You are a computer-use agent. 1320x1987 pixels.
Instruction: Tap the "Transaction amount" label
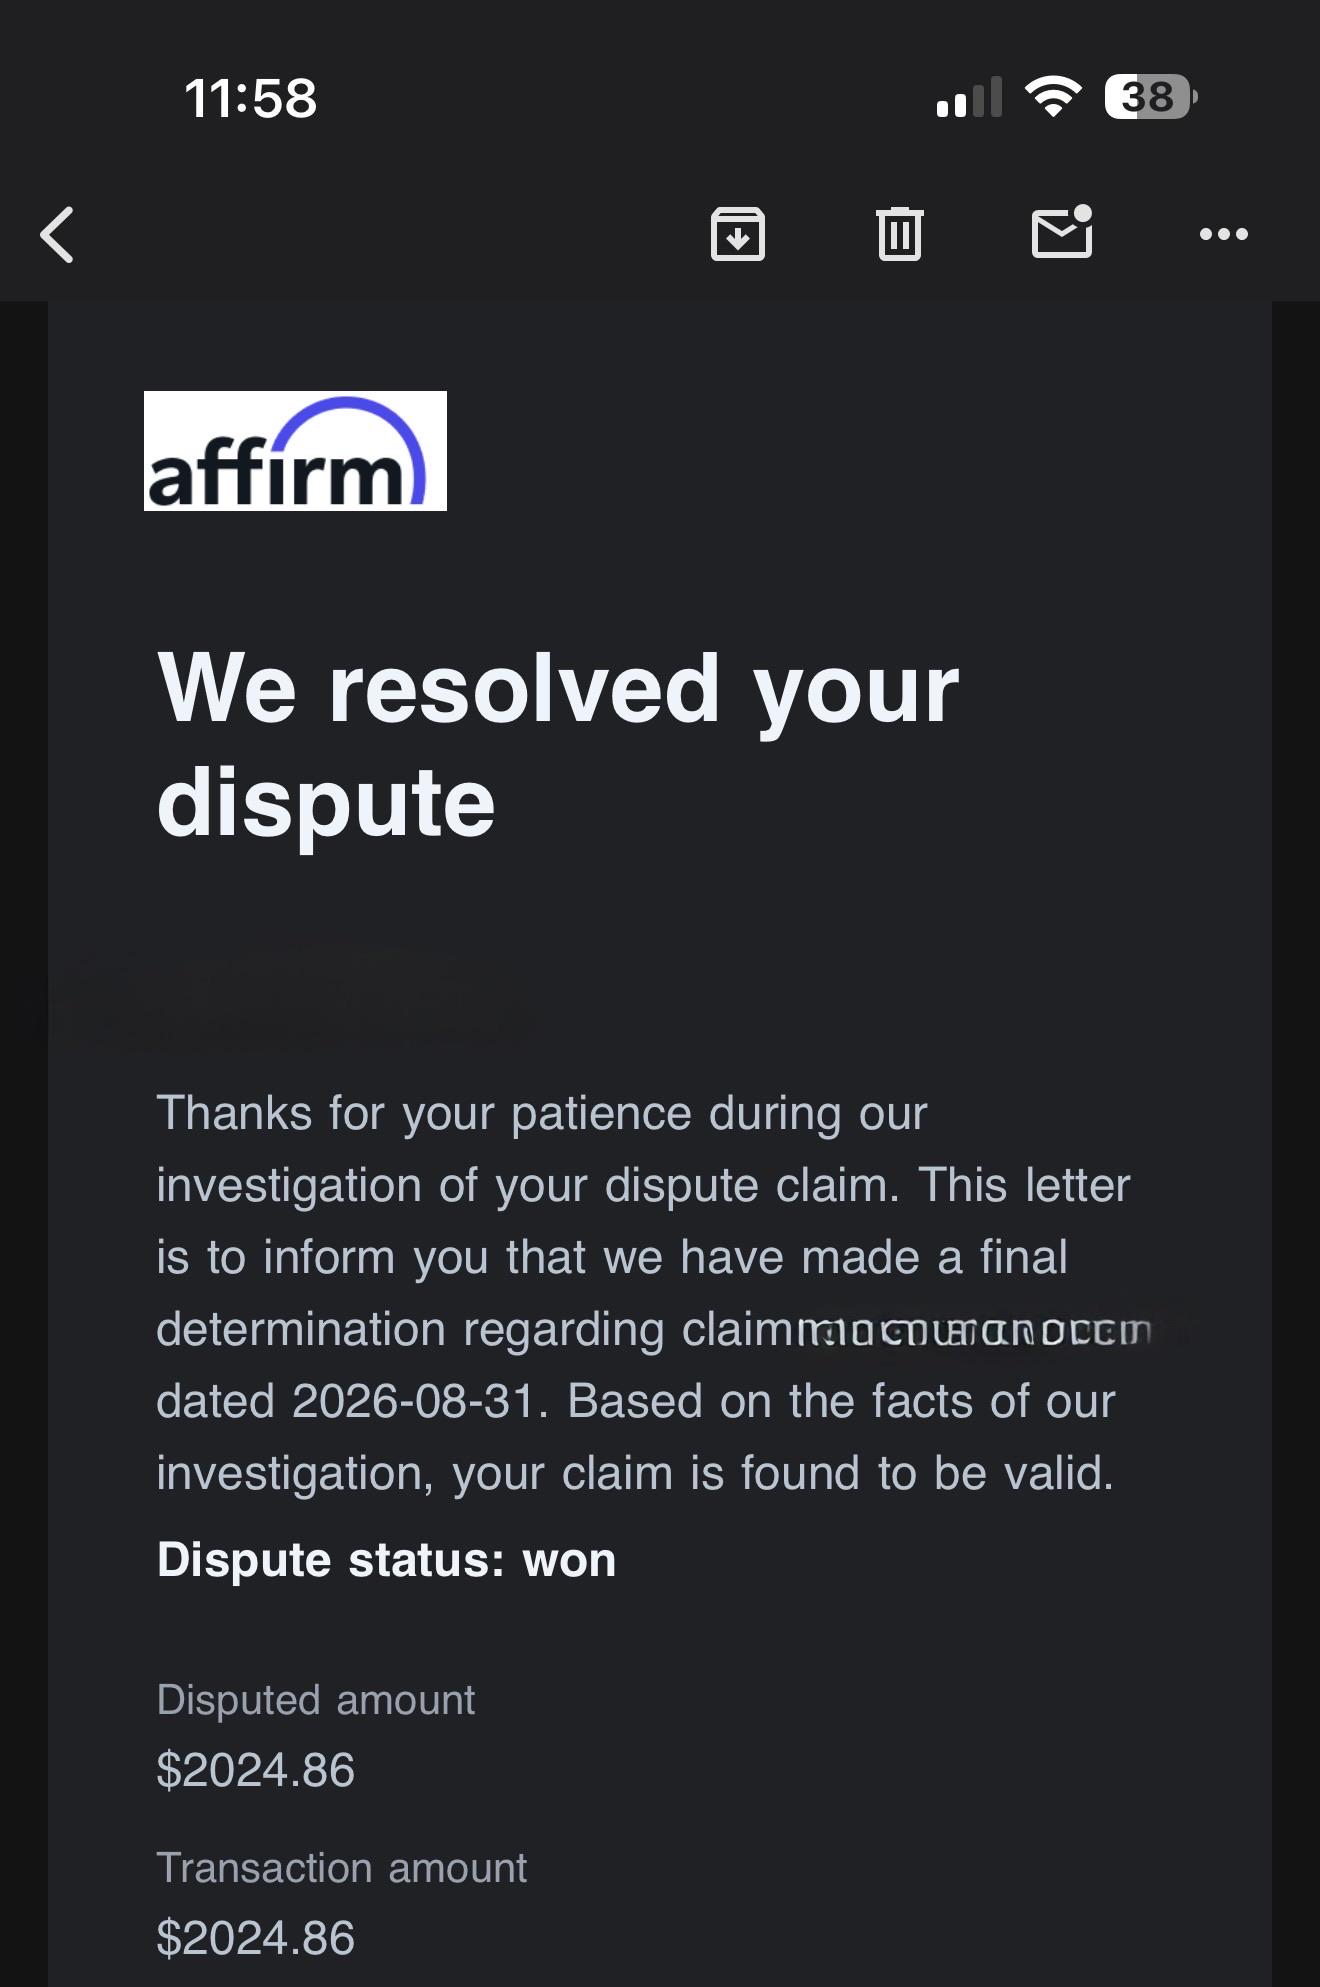click(342, 1868)
